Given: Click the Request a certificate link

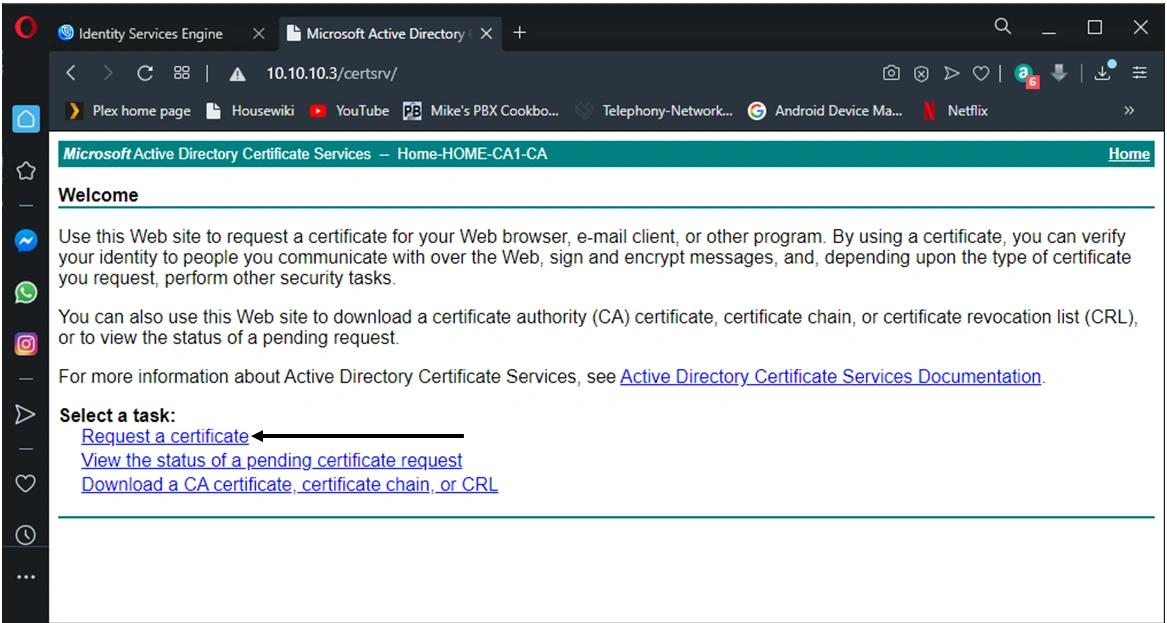Looking at the screenshot, I should tap(165, 436).
